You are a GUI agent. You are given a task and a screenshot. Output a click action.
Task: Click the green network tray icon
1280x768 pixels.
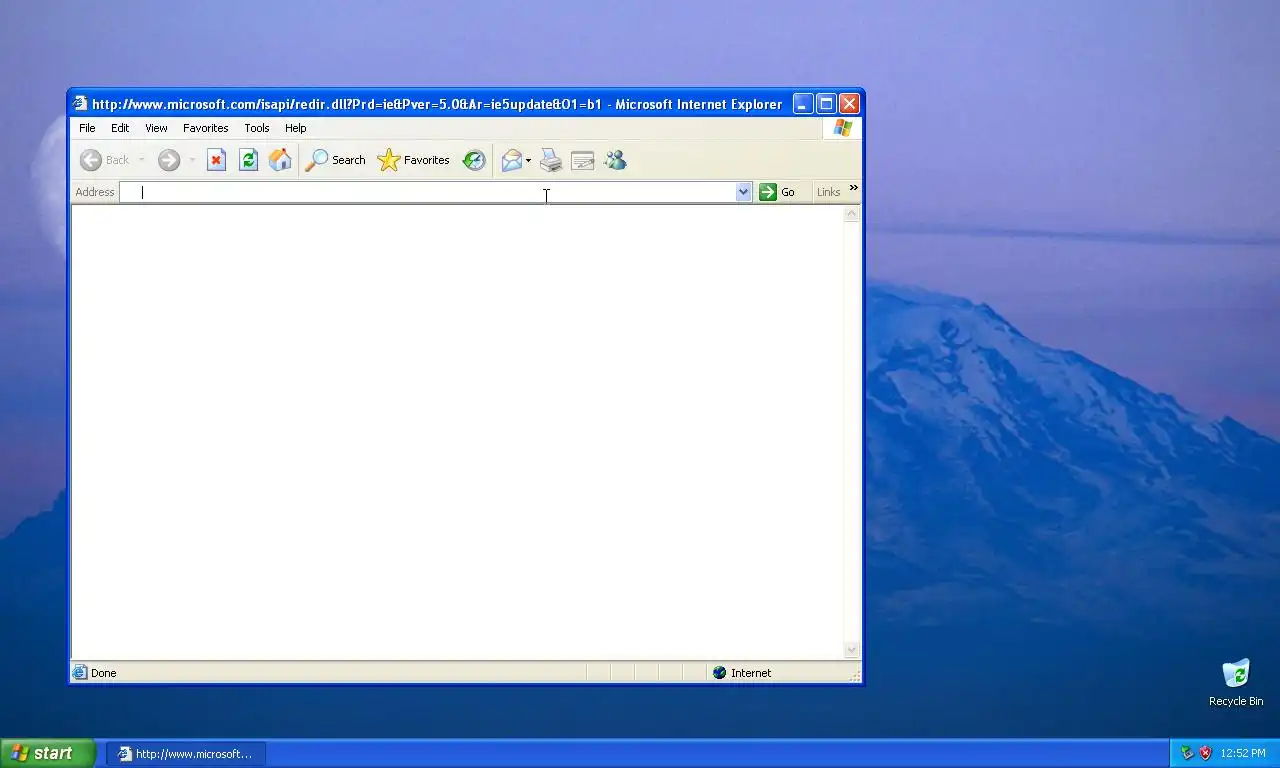(x=1187, y=753)
